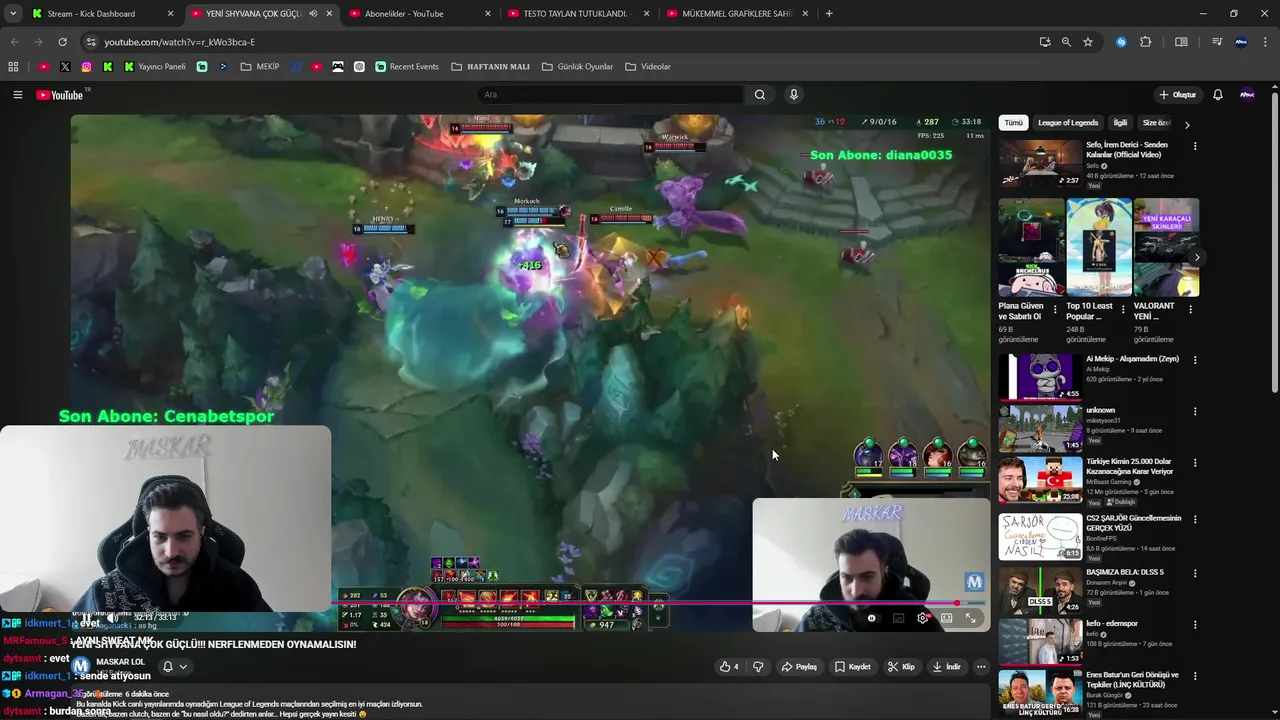Select the League of Legends filter chip
This screenshot has width=1280, height=720.
[1068, 123]
